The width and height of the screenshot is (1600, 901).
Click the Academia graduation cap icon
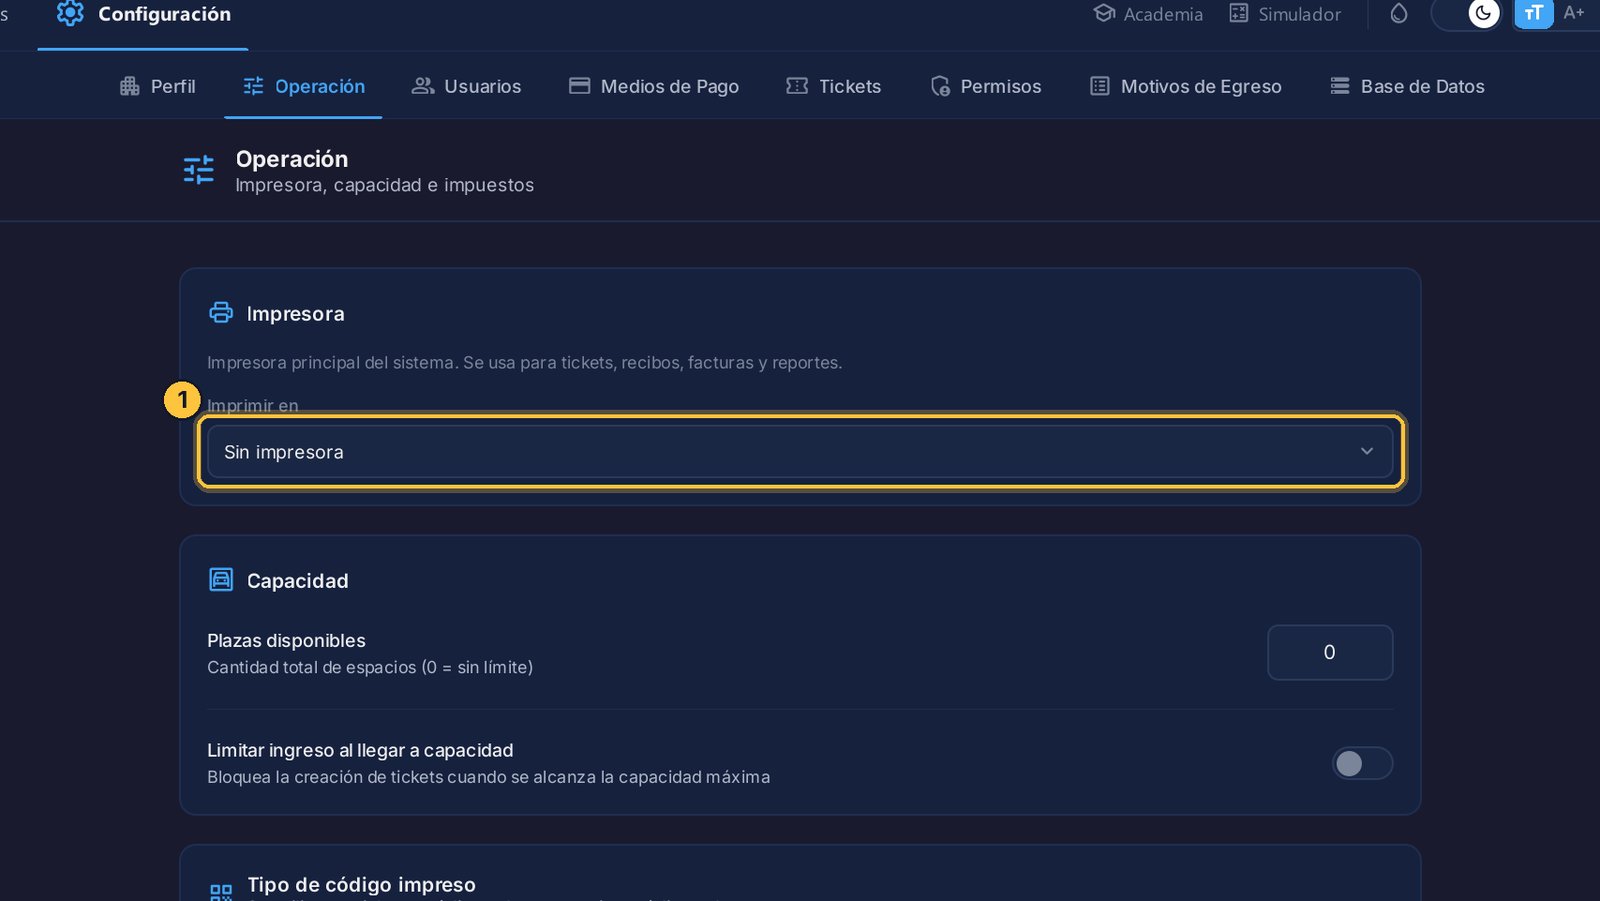click(1104, 13)
